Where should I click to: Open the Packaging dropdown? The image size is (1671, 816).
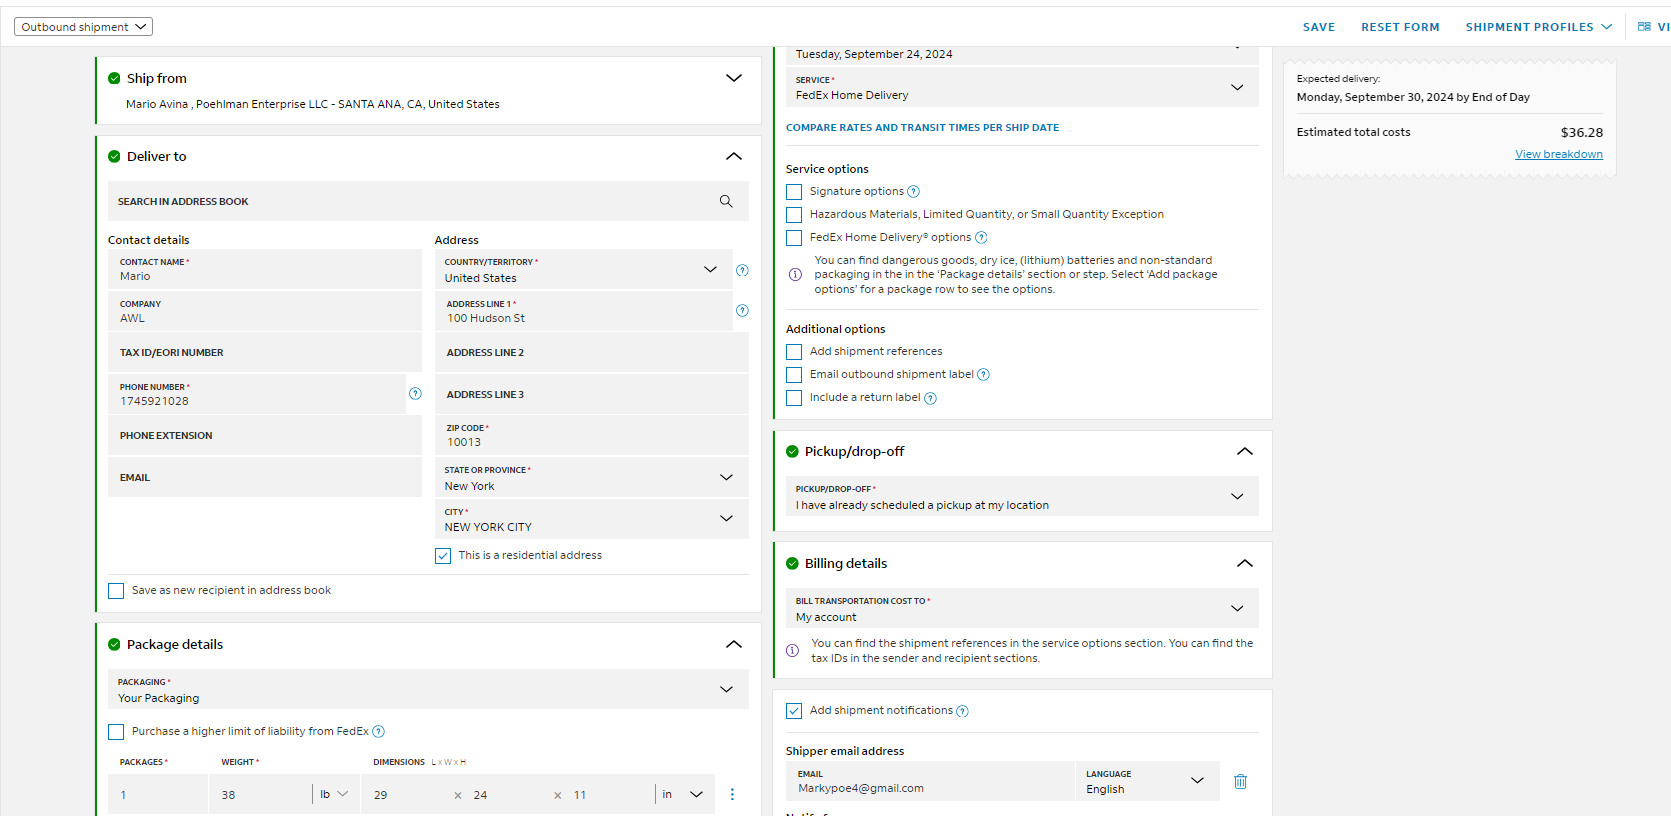428,689
